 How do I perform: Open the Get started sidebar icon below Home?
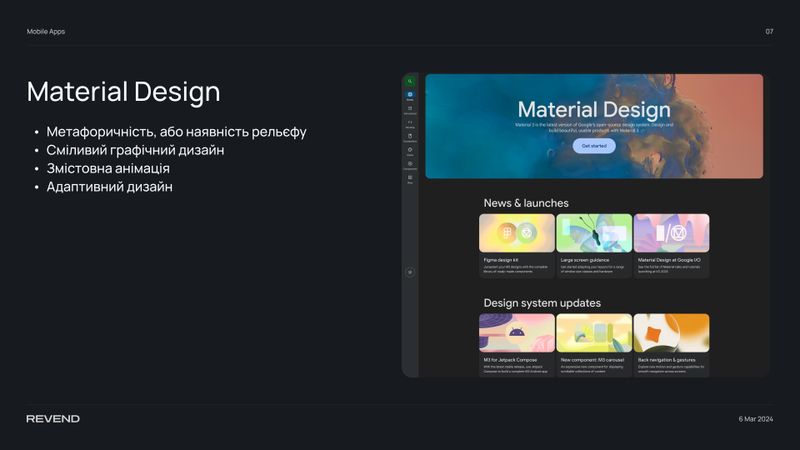[410, 109]
